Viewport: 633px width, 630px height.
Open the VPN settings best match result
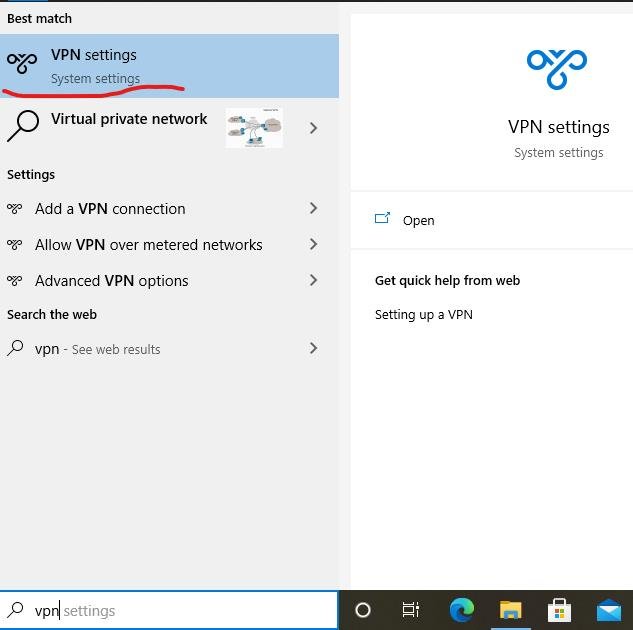(x=169, y=66)
